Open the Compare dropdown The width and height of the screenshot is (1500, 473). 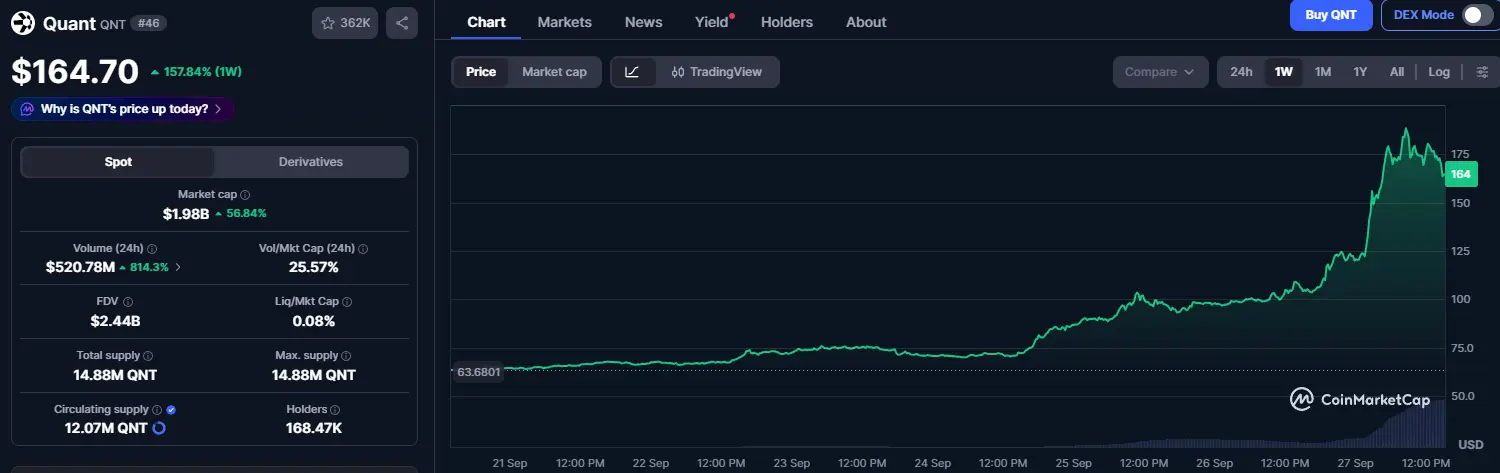[x=1159, y=72]
